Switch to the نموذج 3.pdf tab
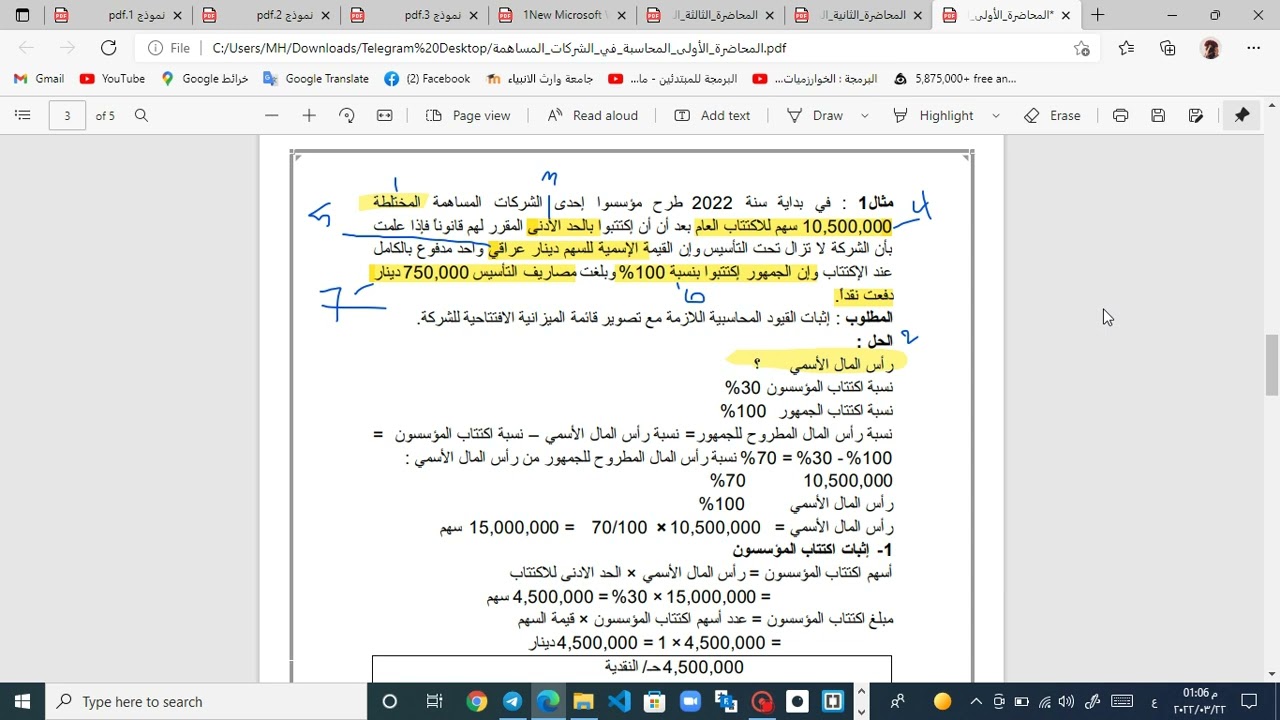Image resolution: width=1280 pixels, height=720 pixels. (412, 15)
